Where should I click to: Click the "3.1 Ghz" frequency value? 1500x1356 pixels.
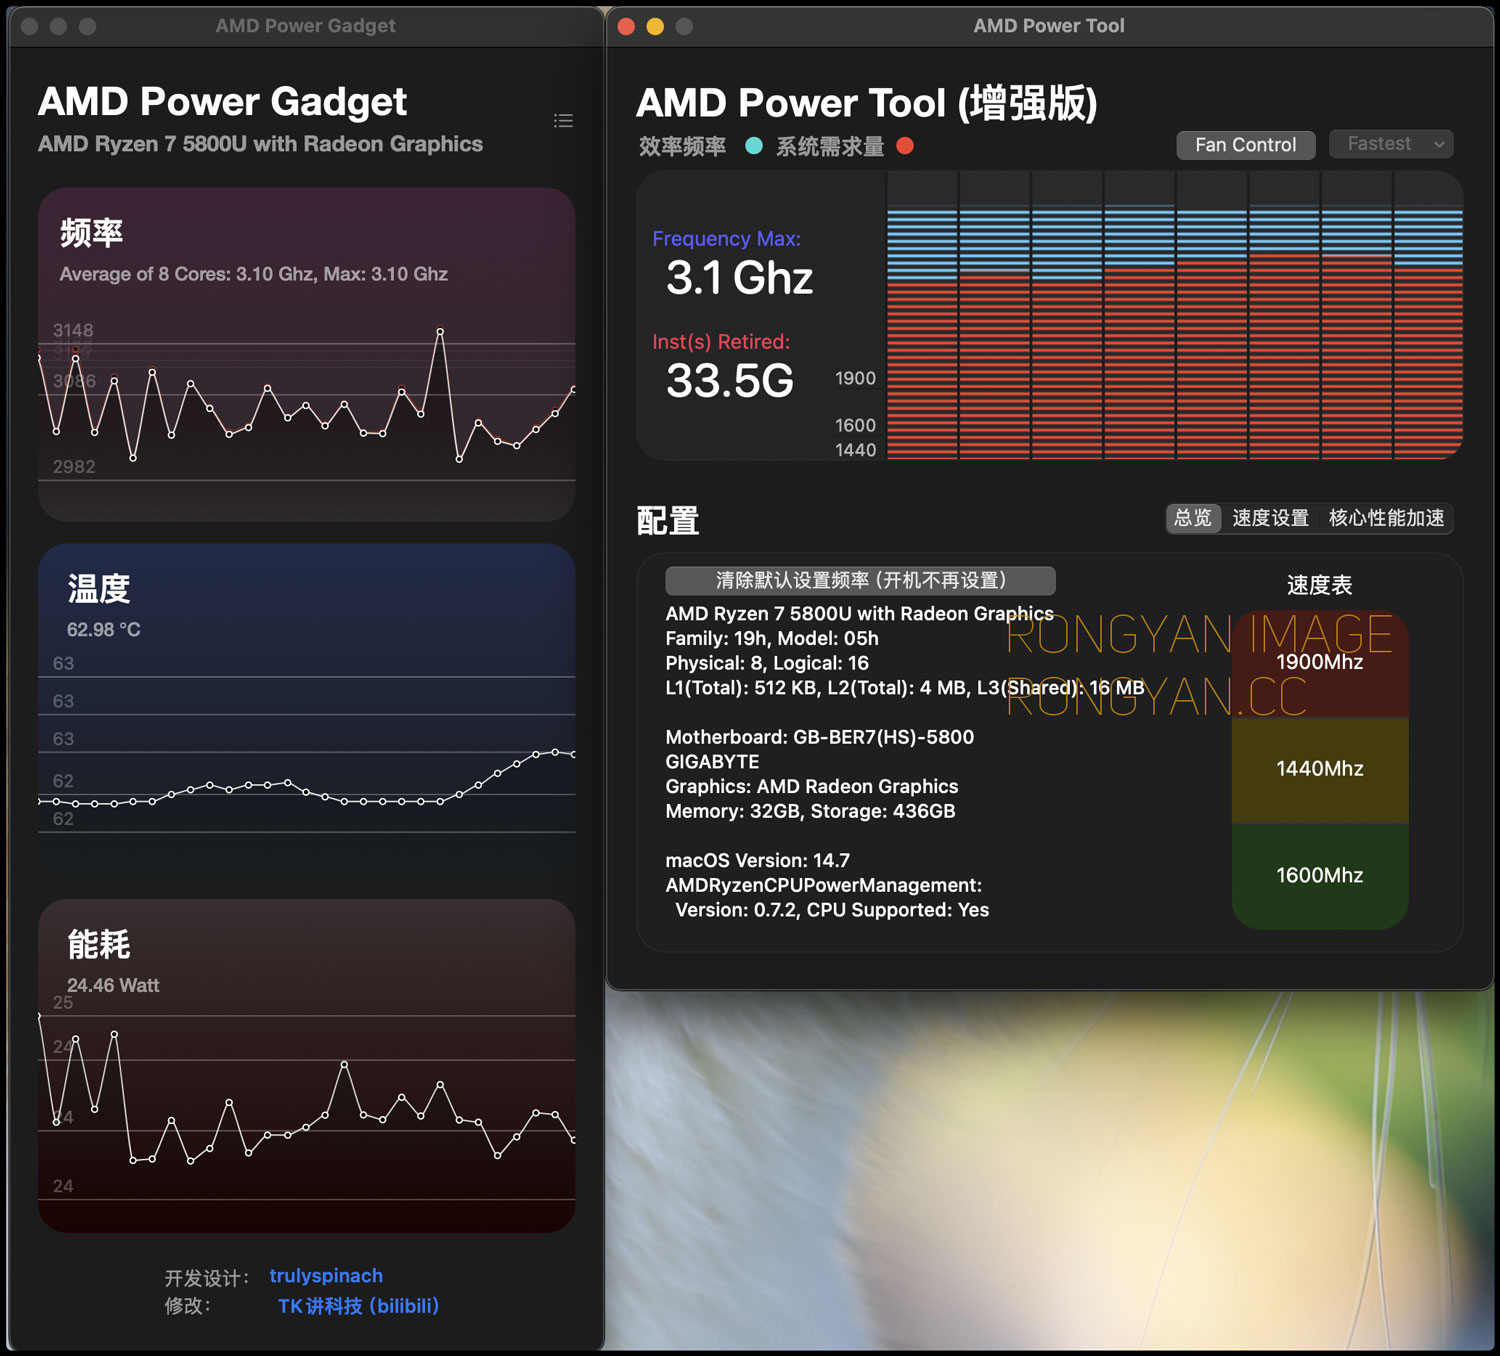tap(740, 278)
